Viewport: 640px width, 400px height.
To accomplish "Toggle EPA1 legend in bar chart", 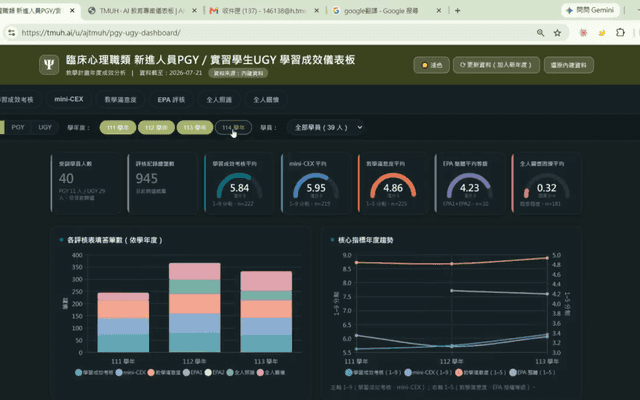I will tap(193, 373).
